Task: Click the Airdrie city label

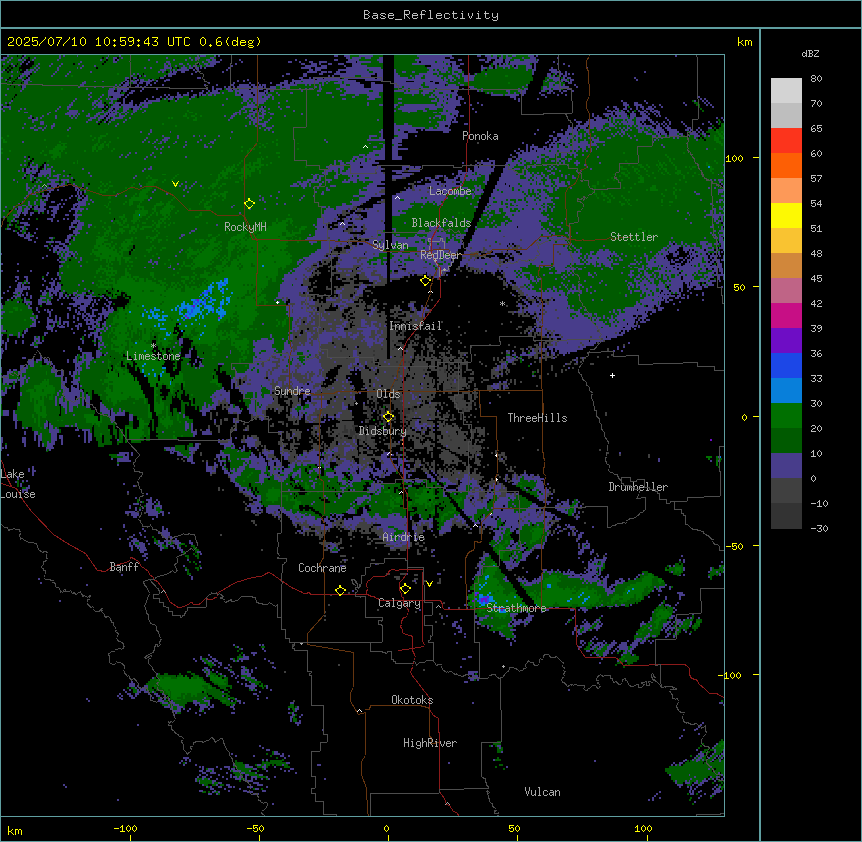Action: pyautogui.click(x=404, y=537)
